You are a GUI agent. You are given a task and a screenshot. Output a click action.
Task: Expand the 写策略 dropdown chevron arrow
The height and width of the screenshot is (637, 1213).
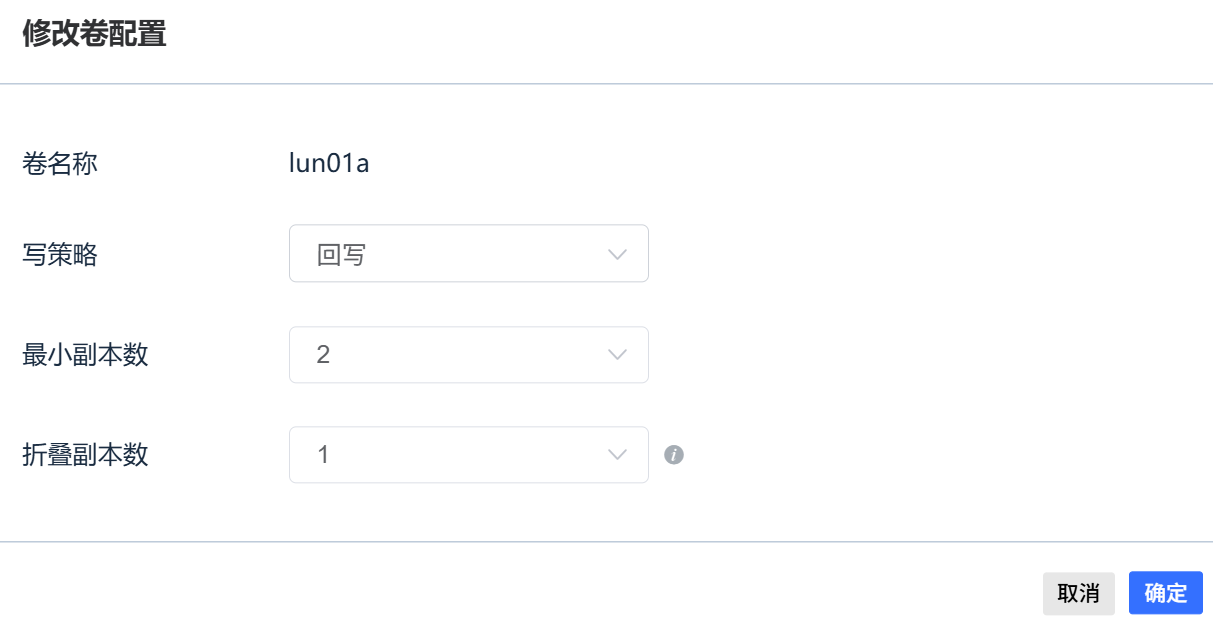click(x=618, y=254)
